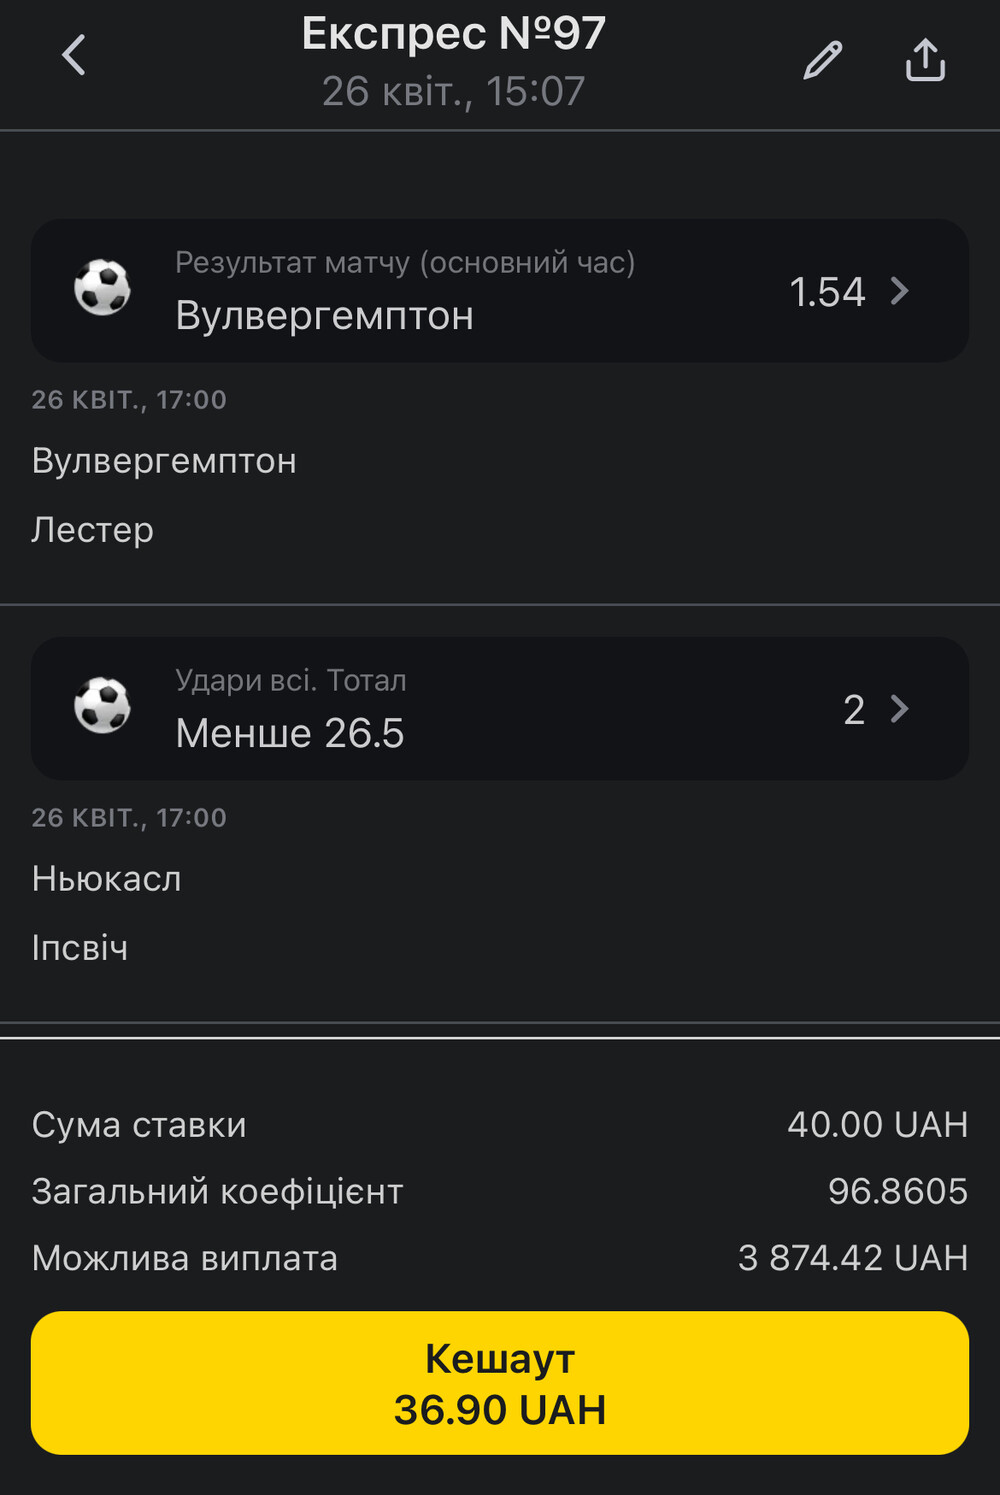Tap the Загальний коефіцієнт value 96.8605
Viewport: 1000px width, 1495px height.
tap(898, 1191)
